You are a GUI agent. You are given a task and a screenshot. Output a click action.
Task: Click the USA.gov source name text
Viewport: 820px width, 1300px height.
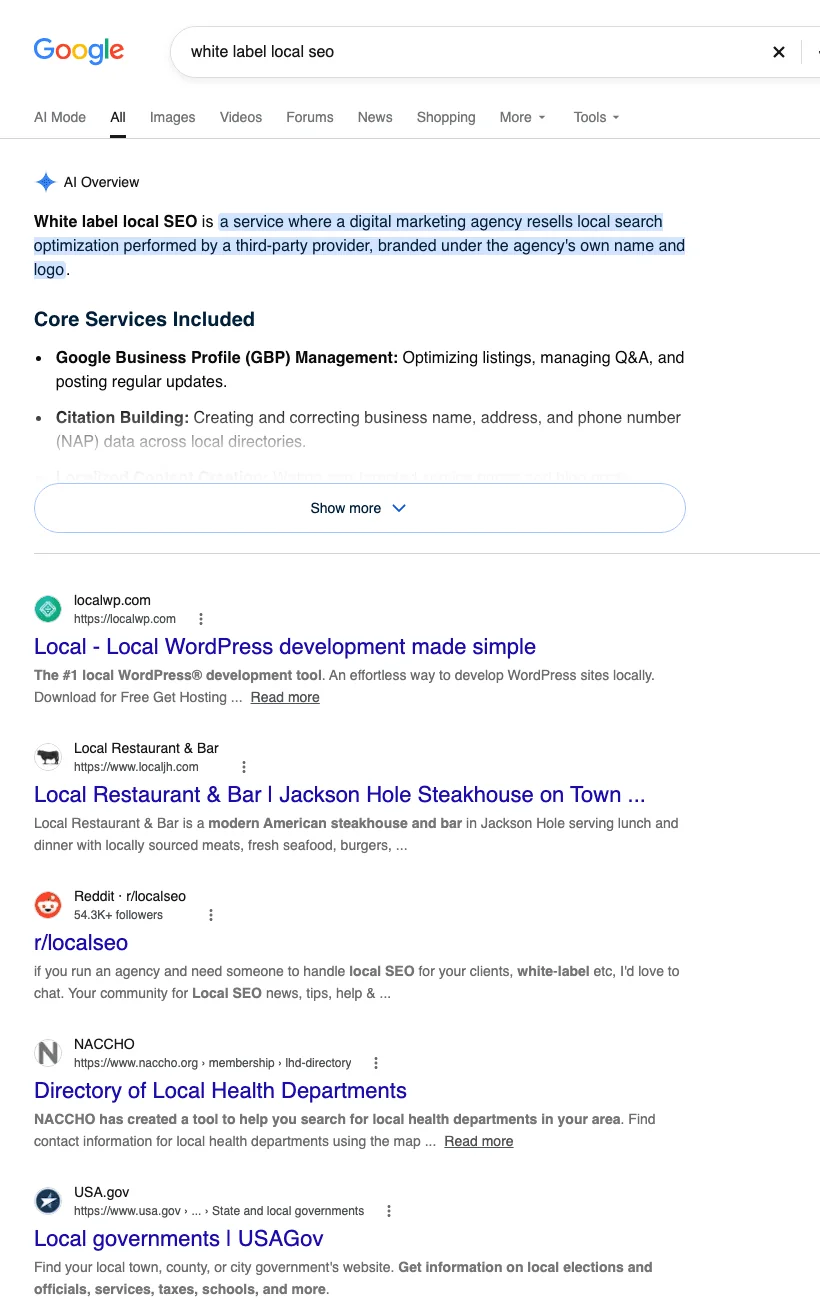[x=101, y=1192]
